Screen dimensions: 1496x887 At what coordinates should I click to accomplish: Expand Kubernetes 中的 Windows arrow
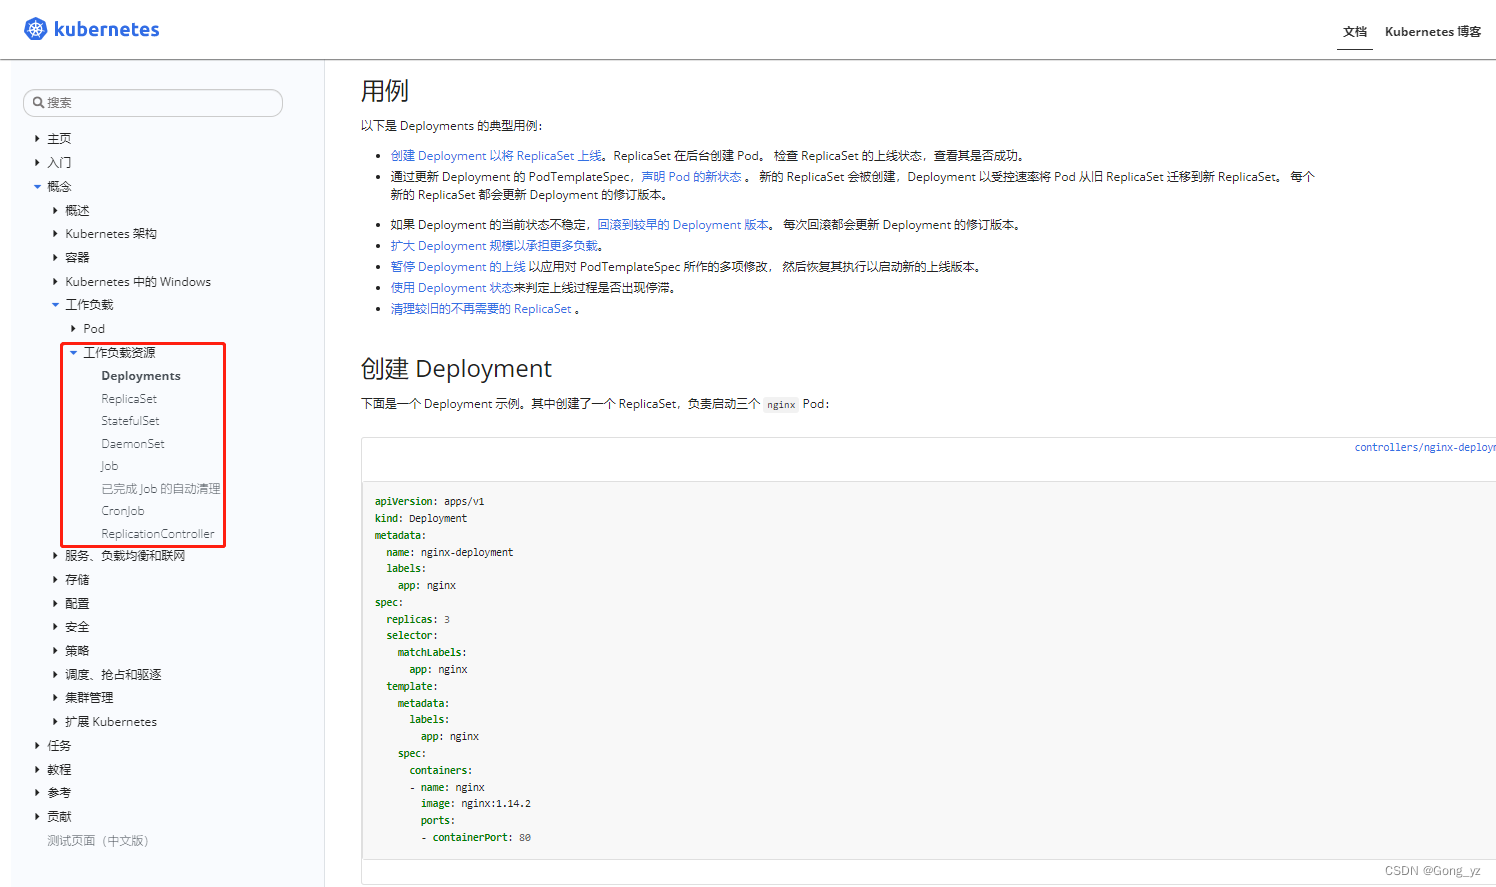tap(55, 282)
